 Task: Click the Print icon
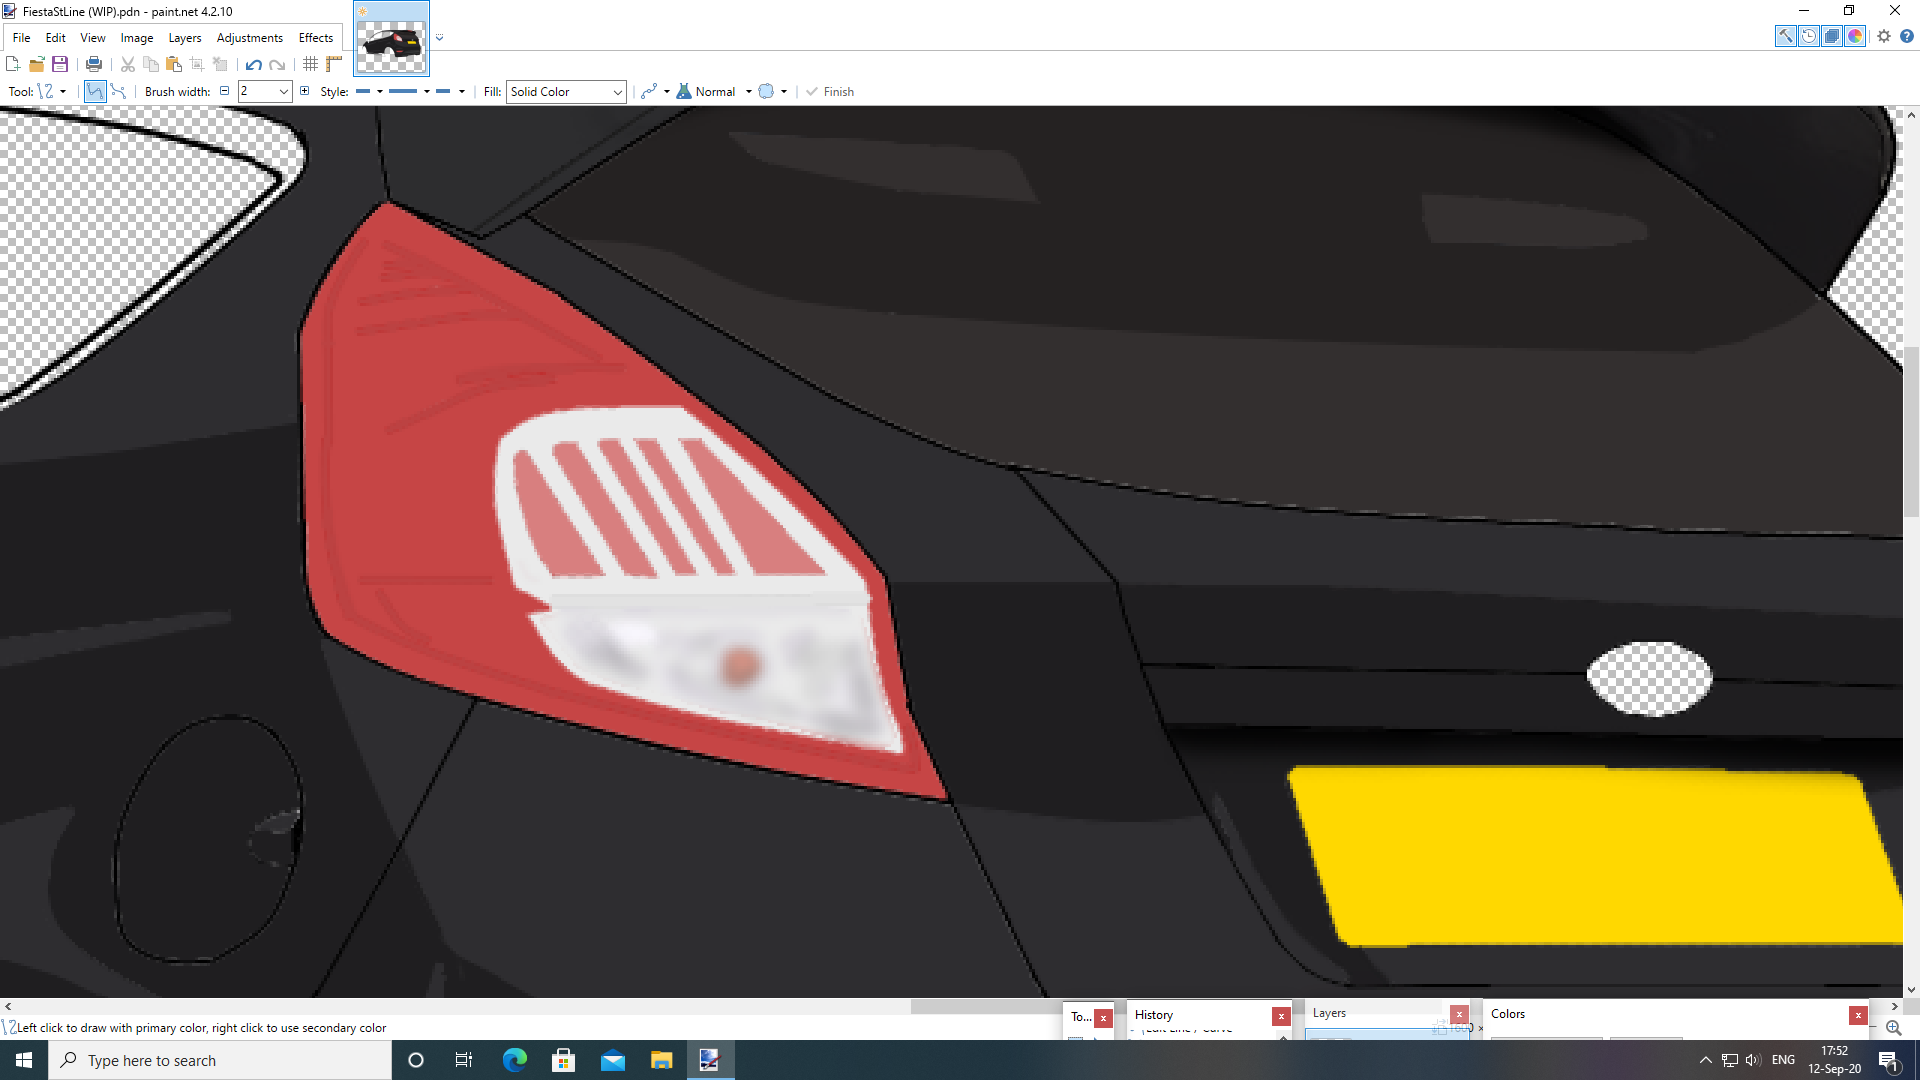pos(94,65)
